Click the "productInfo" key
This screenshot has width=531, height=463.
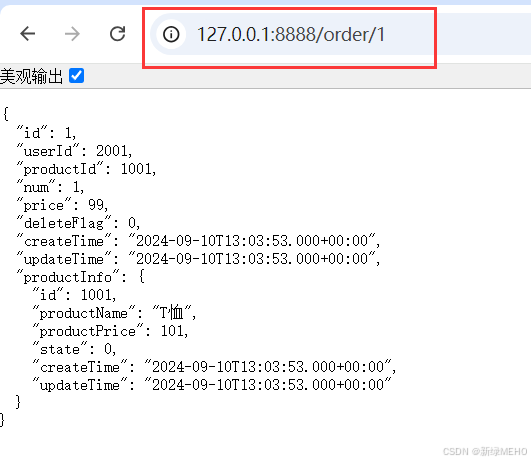68,277
